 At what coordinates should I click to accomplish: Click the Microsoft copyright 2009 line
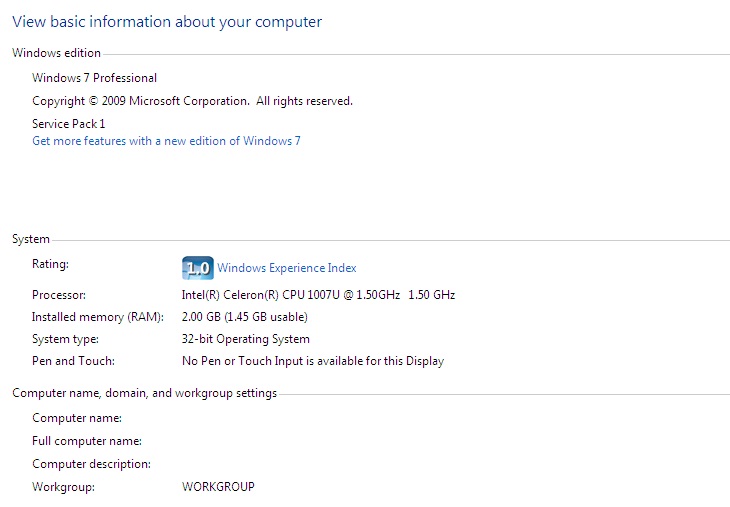click(192, 101)
